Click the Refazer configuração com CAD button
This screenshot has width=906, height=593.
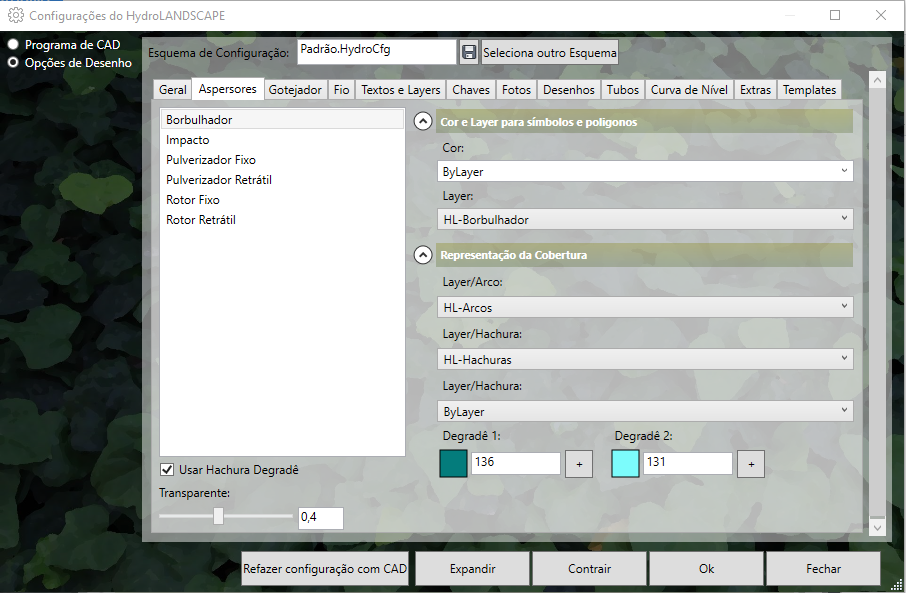326,568
